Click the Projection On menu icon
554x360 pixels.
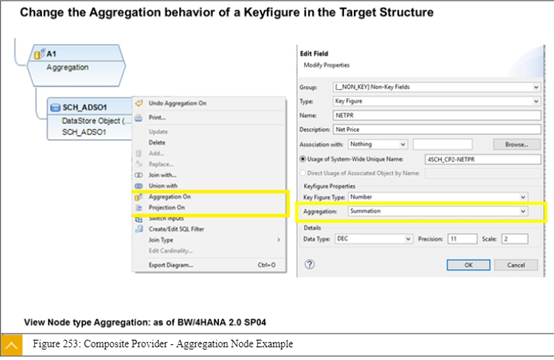point(139,208)
